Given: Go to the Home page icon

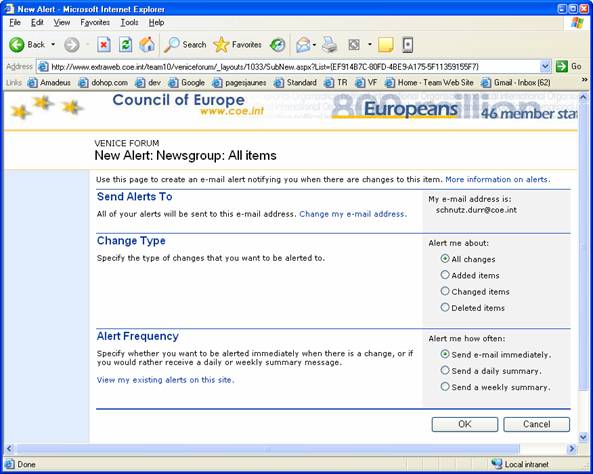Looking at the screenshot, I should pos(147,45).
